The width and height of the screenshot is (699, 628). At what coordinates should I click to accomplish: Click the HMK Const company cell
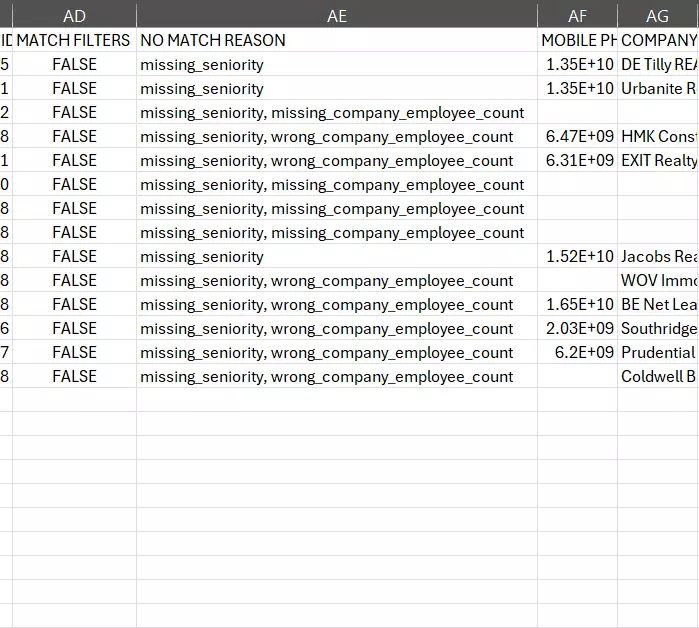tap(657, 136)
